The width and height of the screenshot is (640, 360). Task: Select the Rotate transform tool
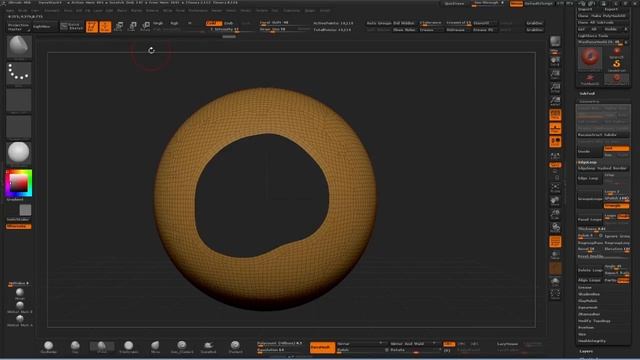click(x=145, y=27)
